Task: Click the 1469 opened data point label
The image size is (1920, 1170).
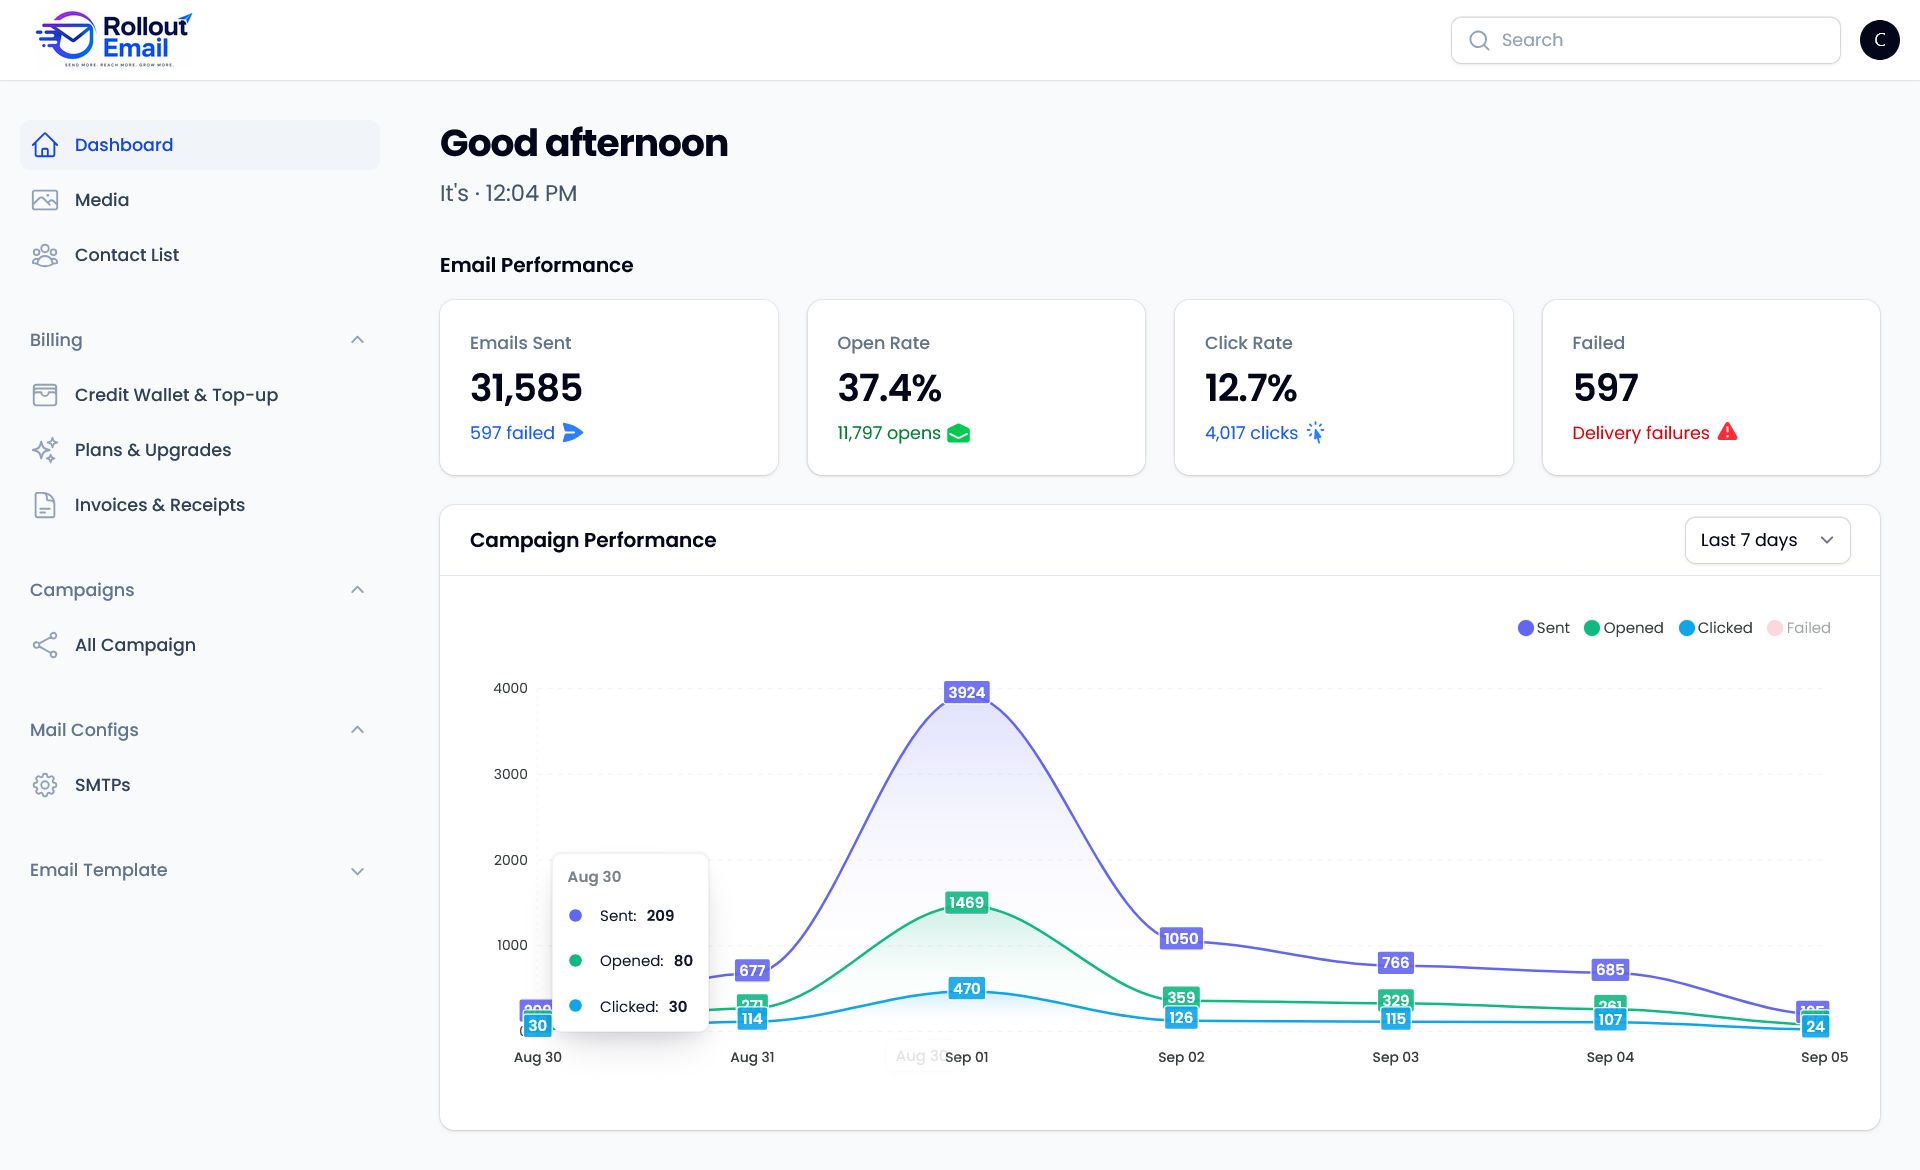Action: 966,902
